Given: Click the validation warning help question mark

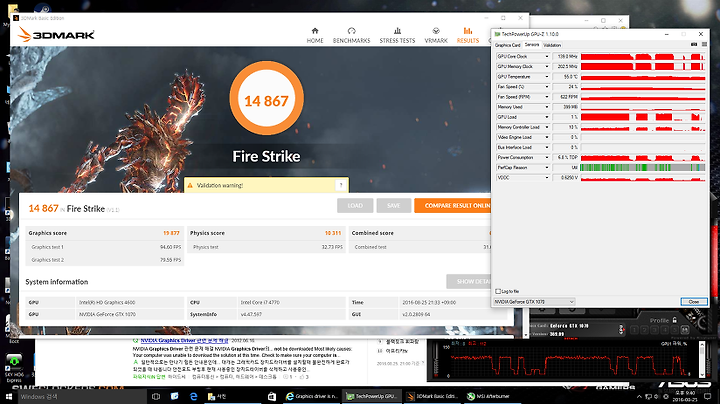Looking at the screenshot, I should [x=341, y=185].
